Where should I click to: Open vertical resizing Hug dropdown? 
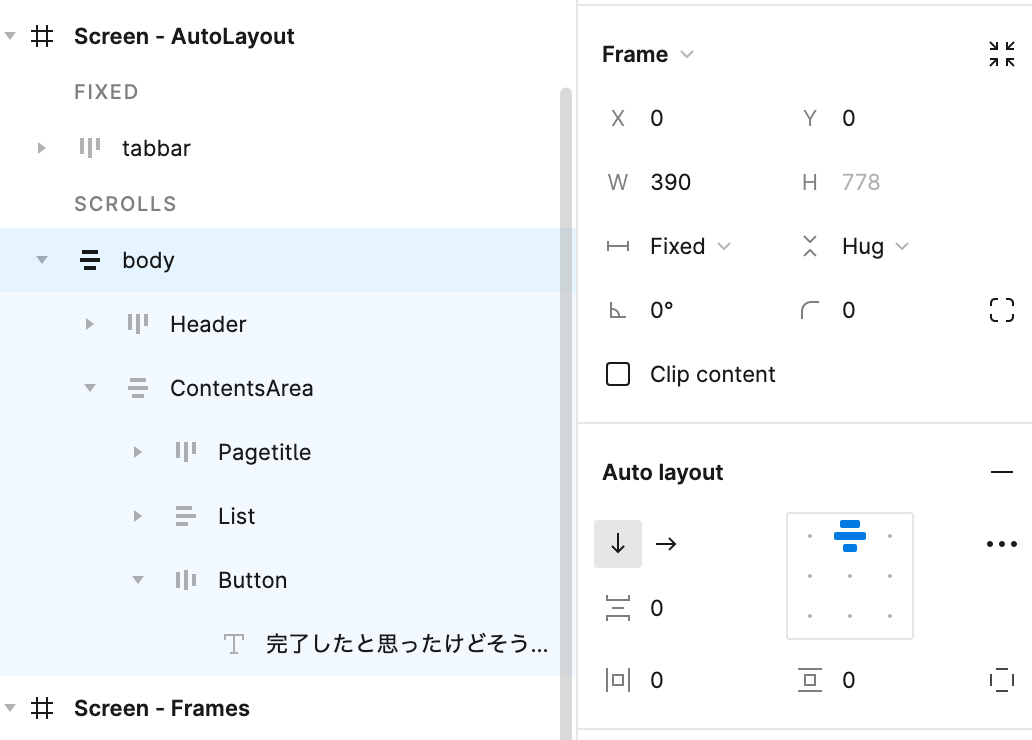[874, 246]
